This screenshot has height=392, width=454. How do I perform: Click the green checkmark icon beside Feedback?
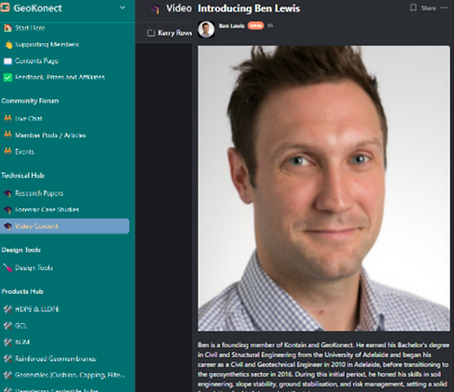tap(8, 77)
